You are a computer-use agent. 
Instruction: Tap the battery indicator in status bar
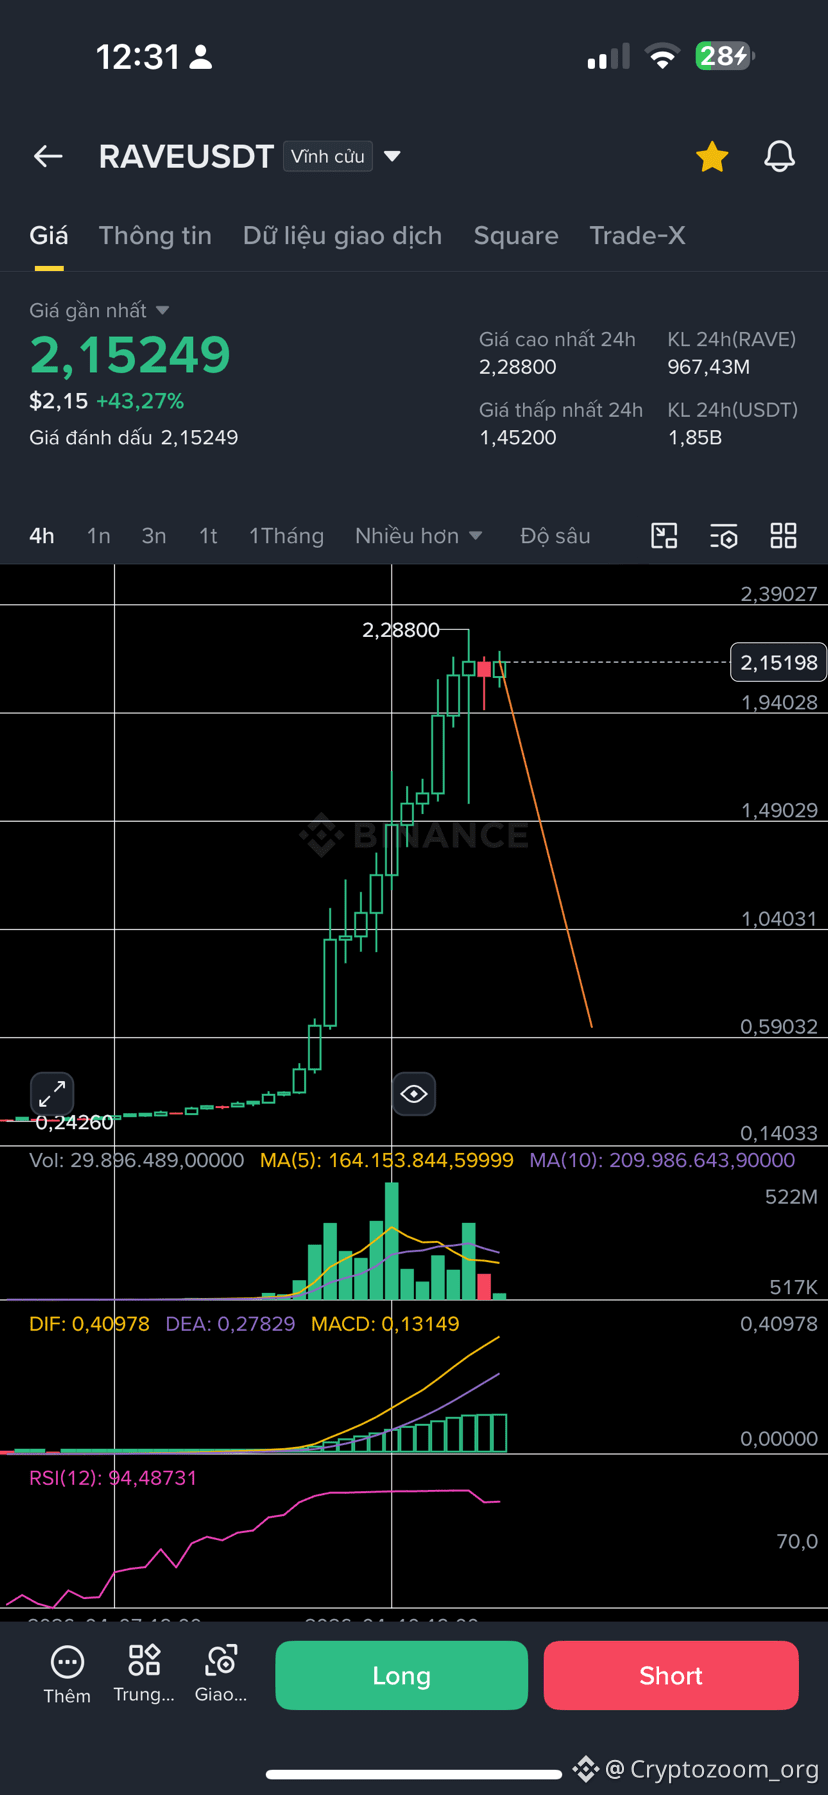pyautogui.click(x=725, y=56)
